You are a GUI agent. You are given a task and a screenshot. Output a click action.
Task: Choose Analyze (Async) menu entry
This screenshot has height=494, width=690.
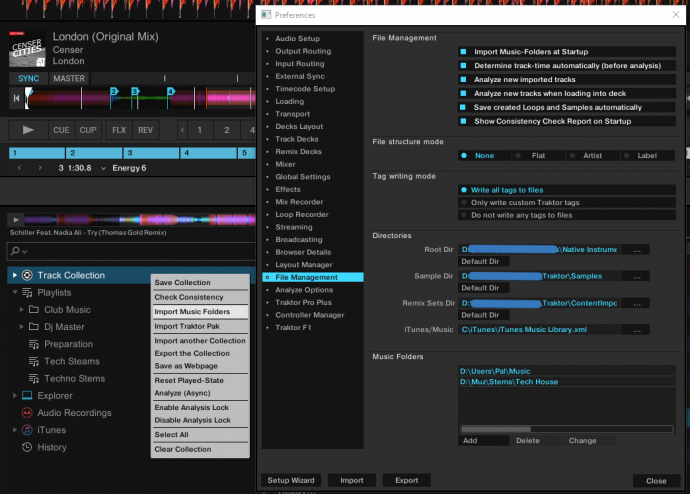200,393
